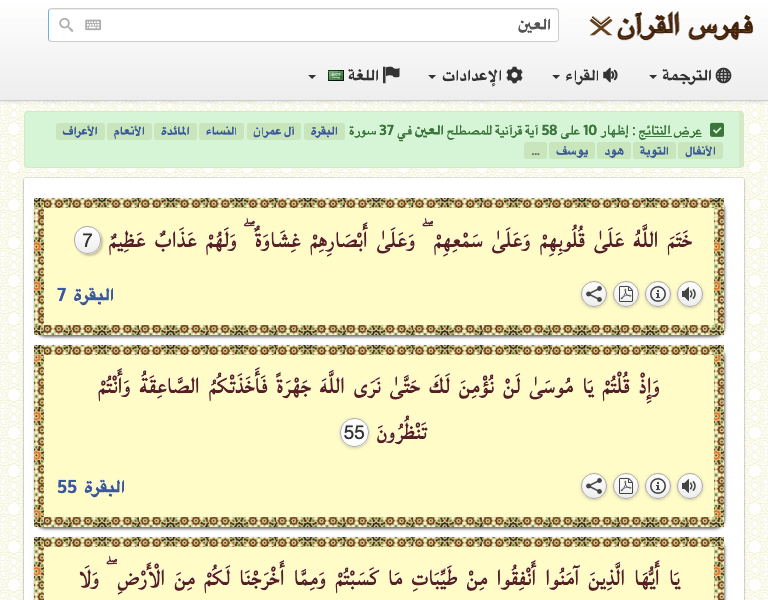Click the البقرة 7 verse reference link
Viewport: 768px width, 600px height.
click(x=86, y=295)
